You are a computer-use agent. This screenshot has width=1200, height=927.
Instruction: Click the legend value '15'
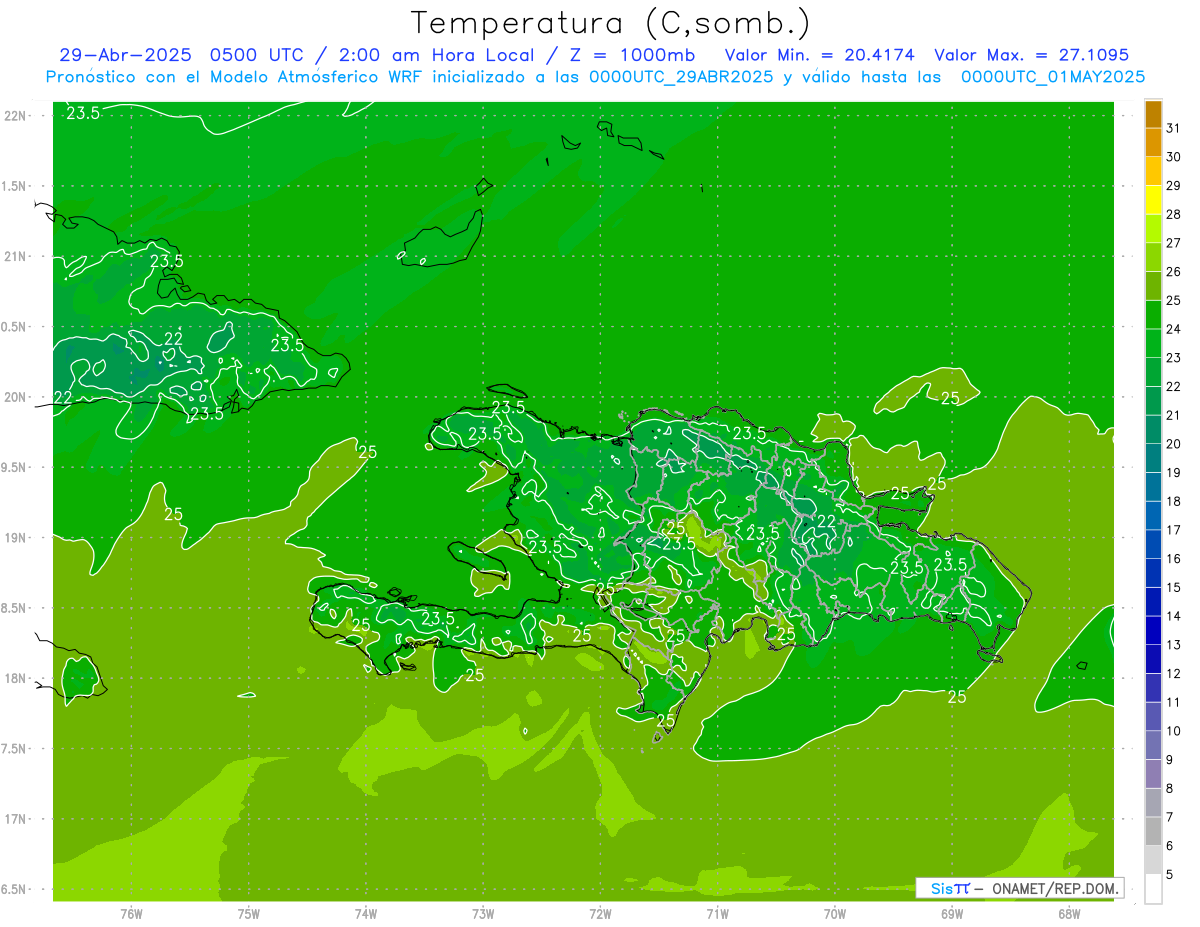click(1174, 588)
